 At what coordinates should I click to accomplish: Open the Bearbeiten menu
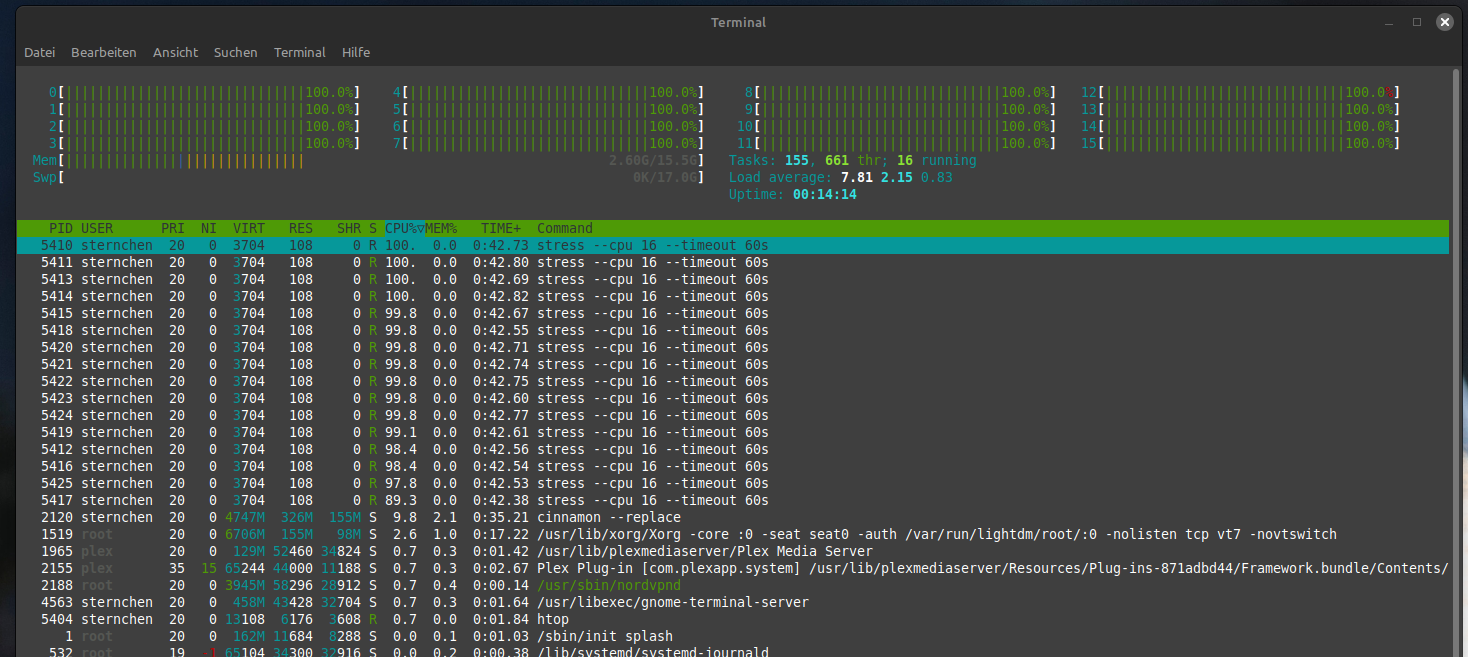[104, 52]
